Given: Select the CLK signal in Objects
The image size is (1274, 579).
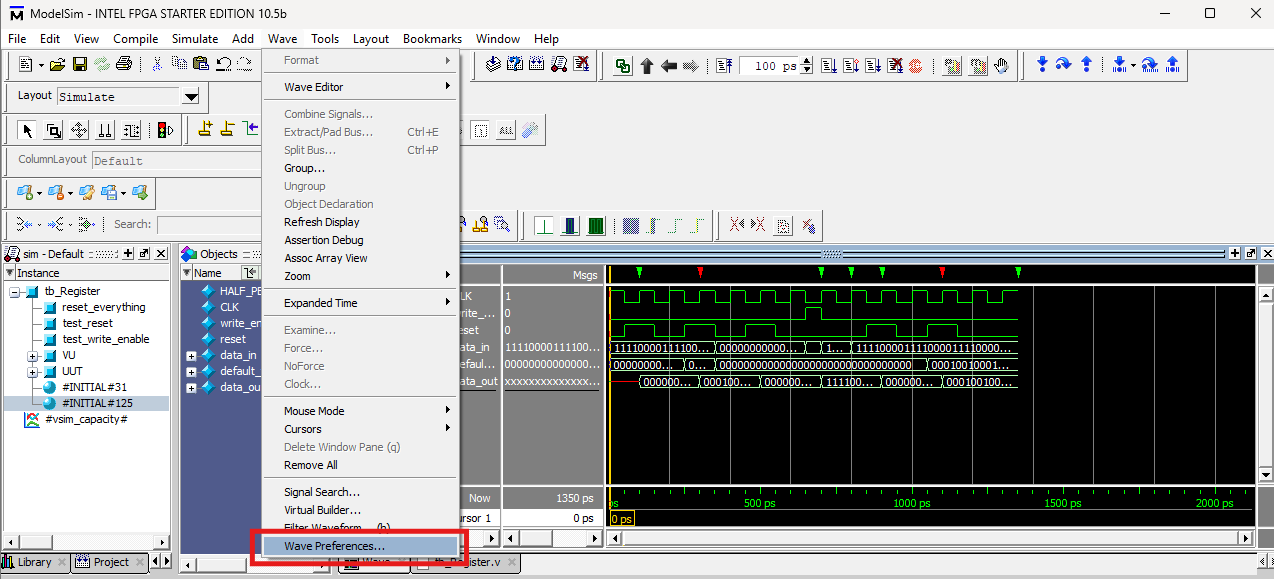Looking at the screenshot, I should click(x=230, y=307).
